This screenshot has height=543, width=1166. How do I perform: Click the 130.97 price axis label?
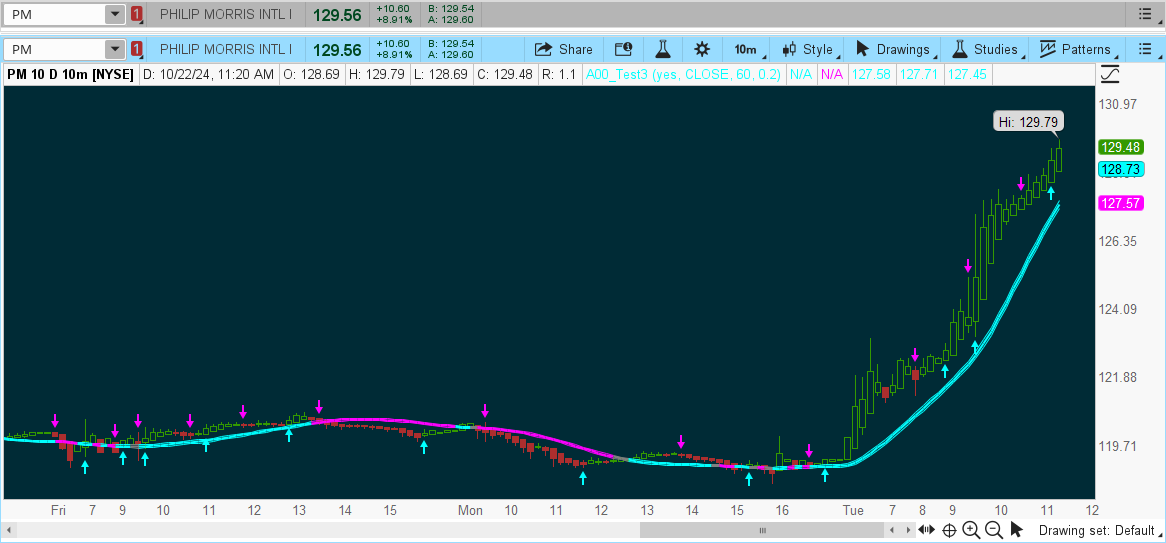1118,104
